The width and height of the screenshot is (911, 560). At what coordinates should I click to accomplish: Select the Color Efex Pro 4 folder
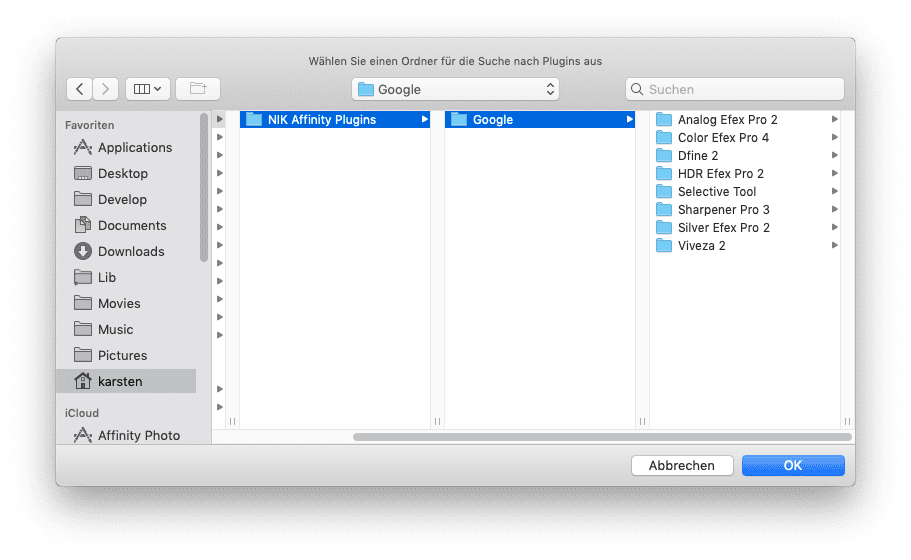[746, 138]
